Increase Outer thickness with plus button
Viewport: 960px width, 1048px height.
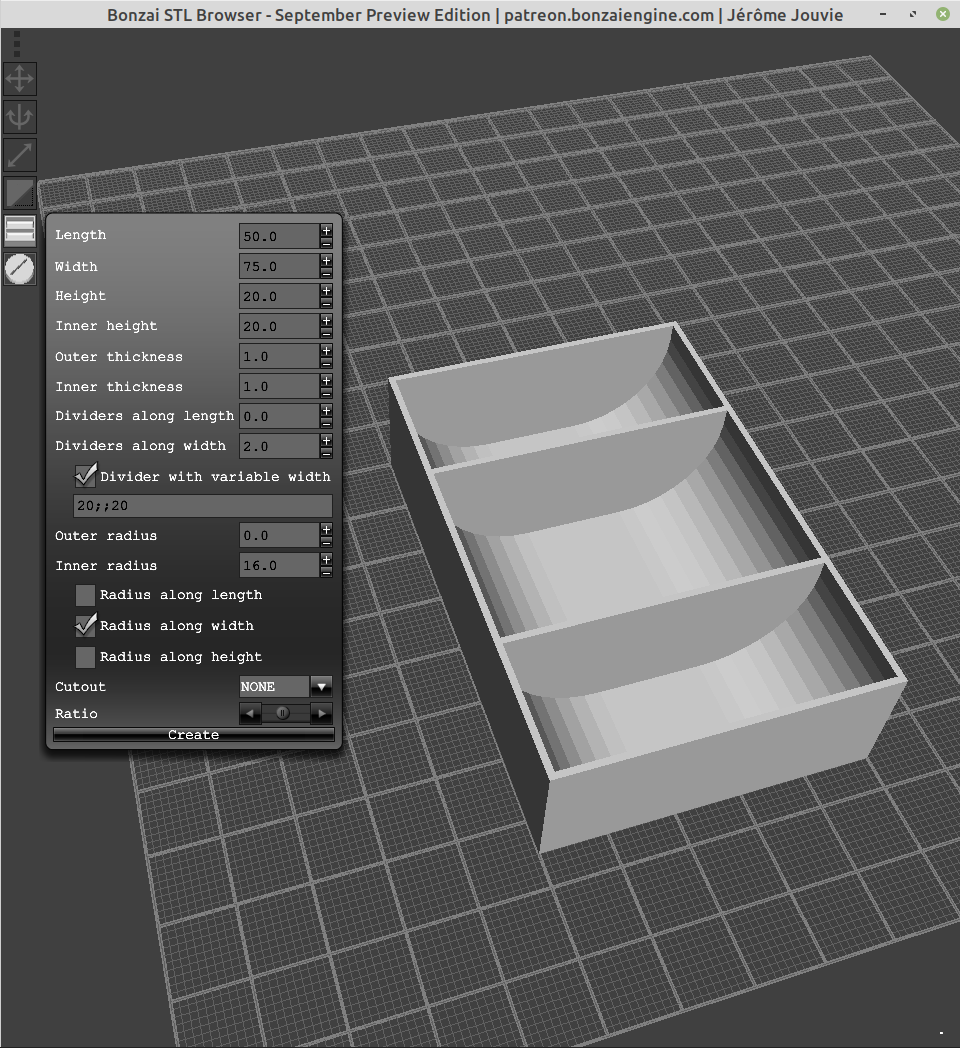[326, 350]
